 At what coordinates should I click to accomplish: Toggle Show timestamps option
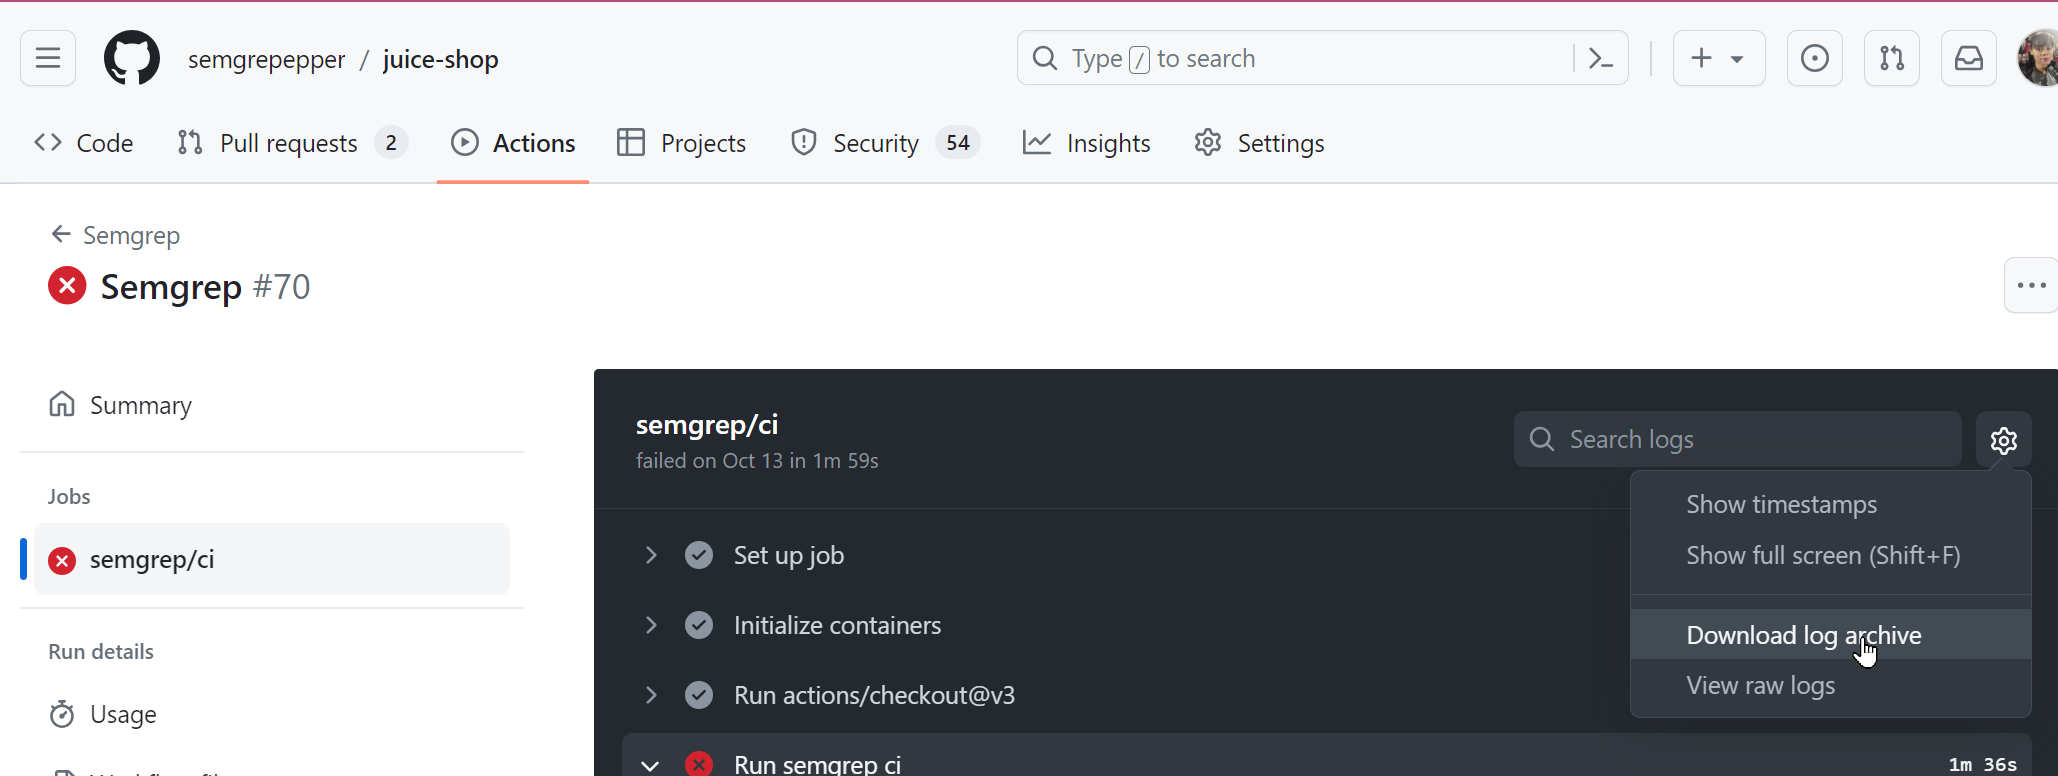[1781, 505]
